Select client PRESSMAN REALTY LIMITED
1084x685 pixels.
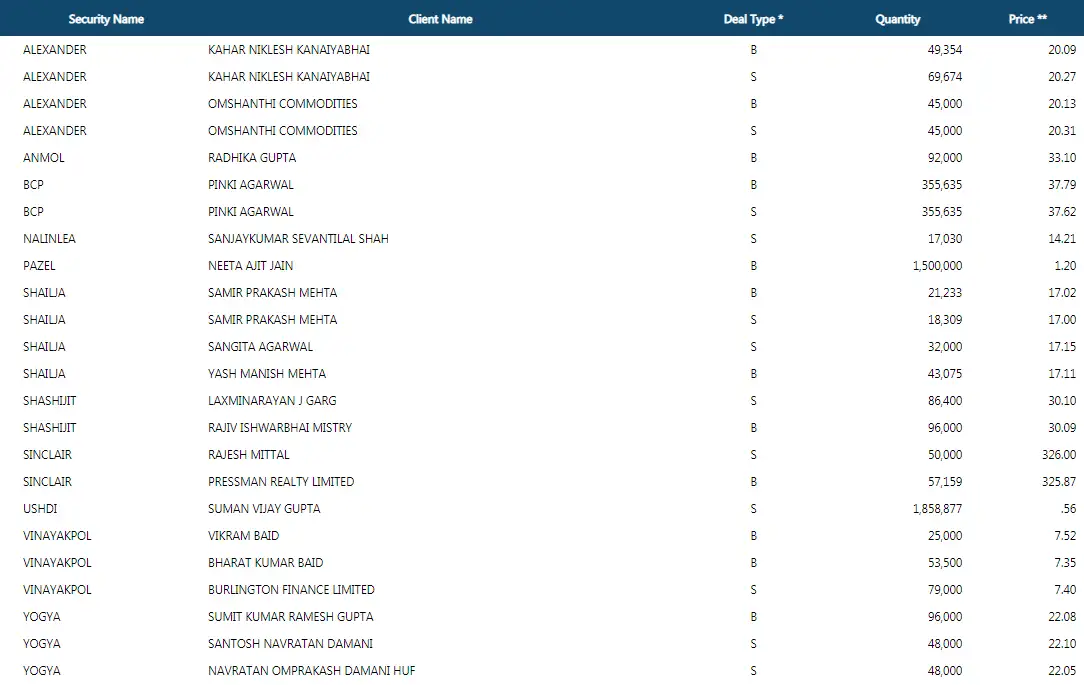pyautogui.click(x=280, y=481)
